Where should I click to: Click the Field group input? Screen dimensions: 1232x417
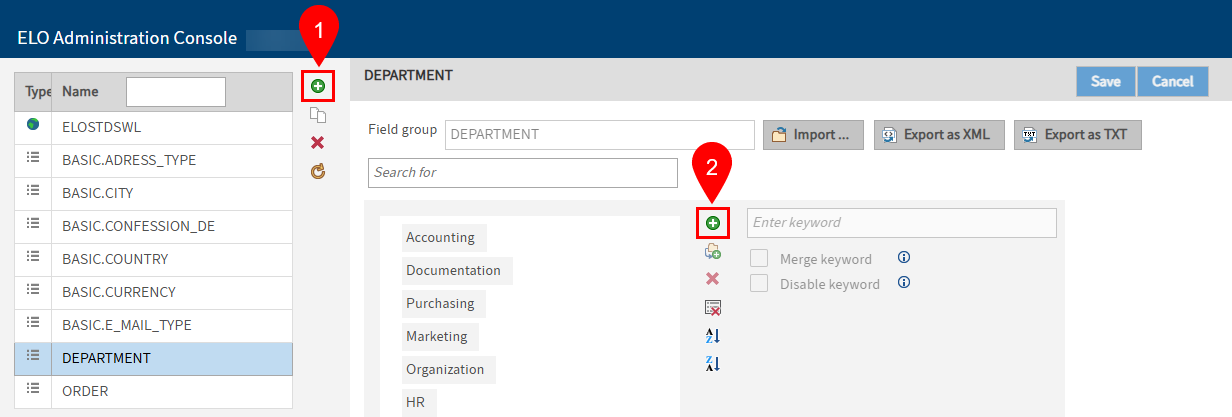pos(600,134)
